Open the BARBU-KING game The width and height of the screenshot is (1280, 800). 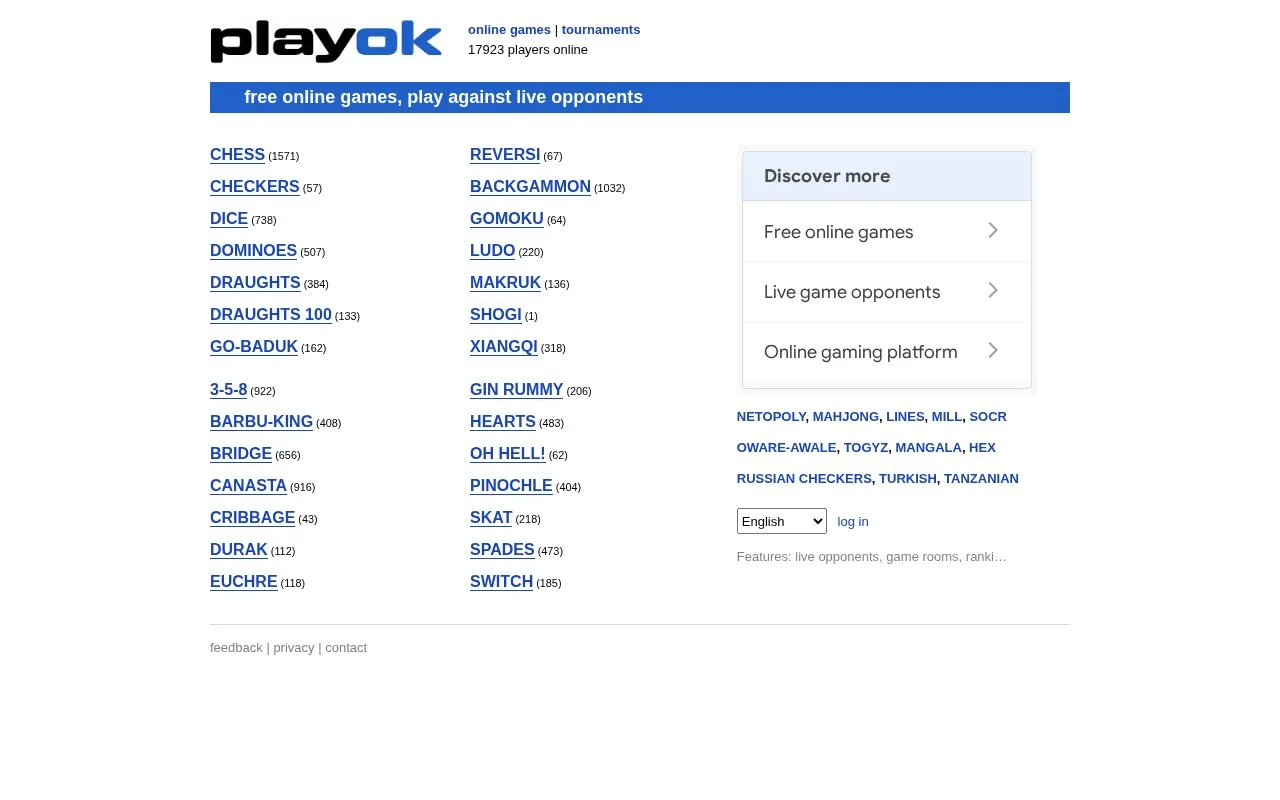(x=261, y=422)
